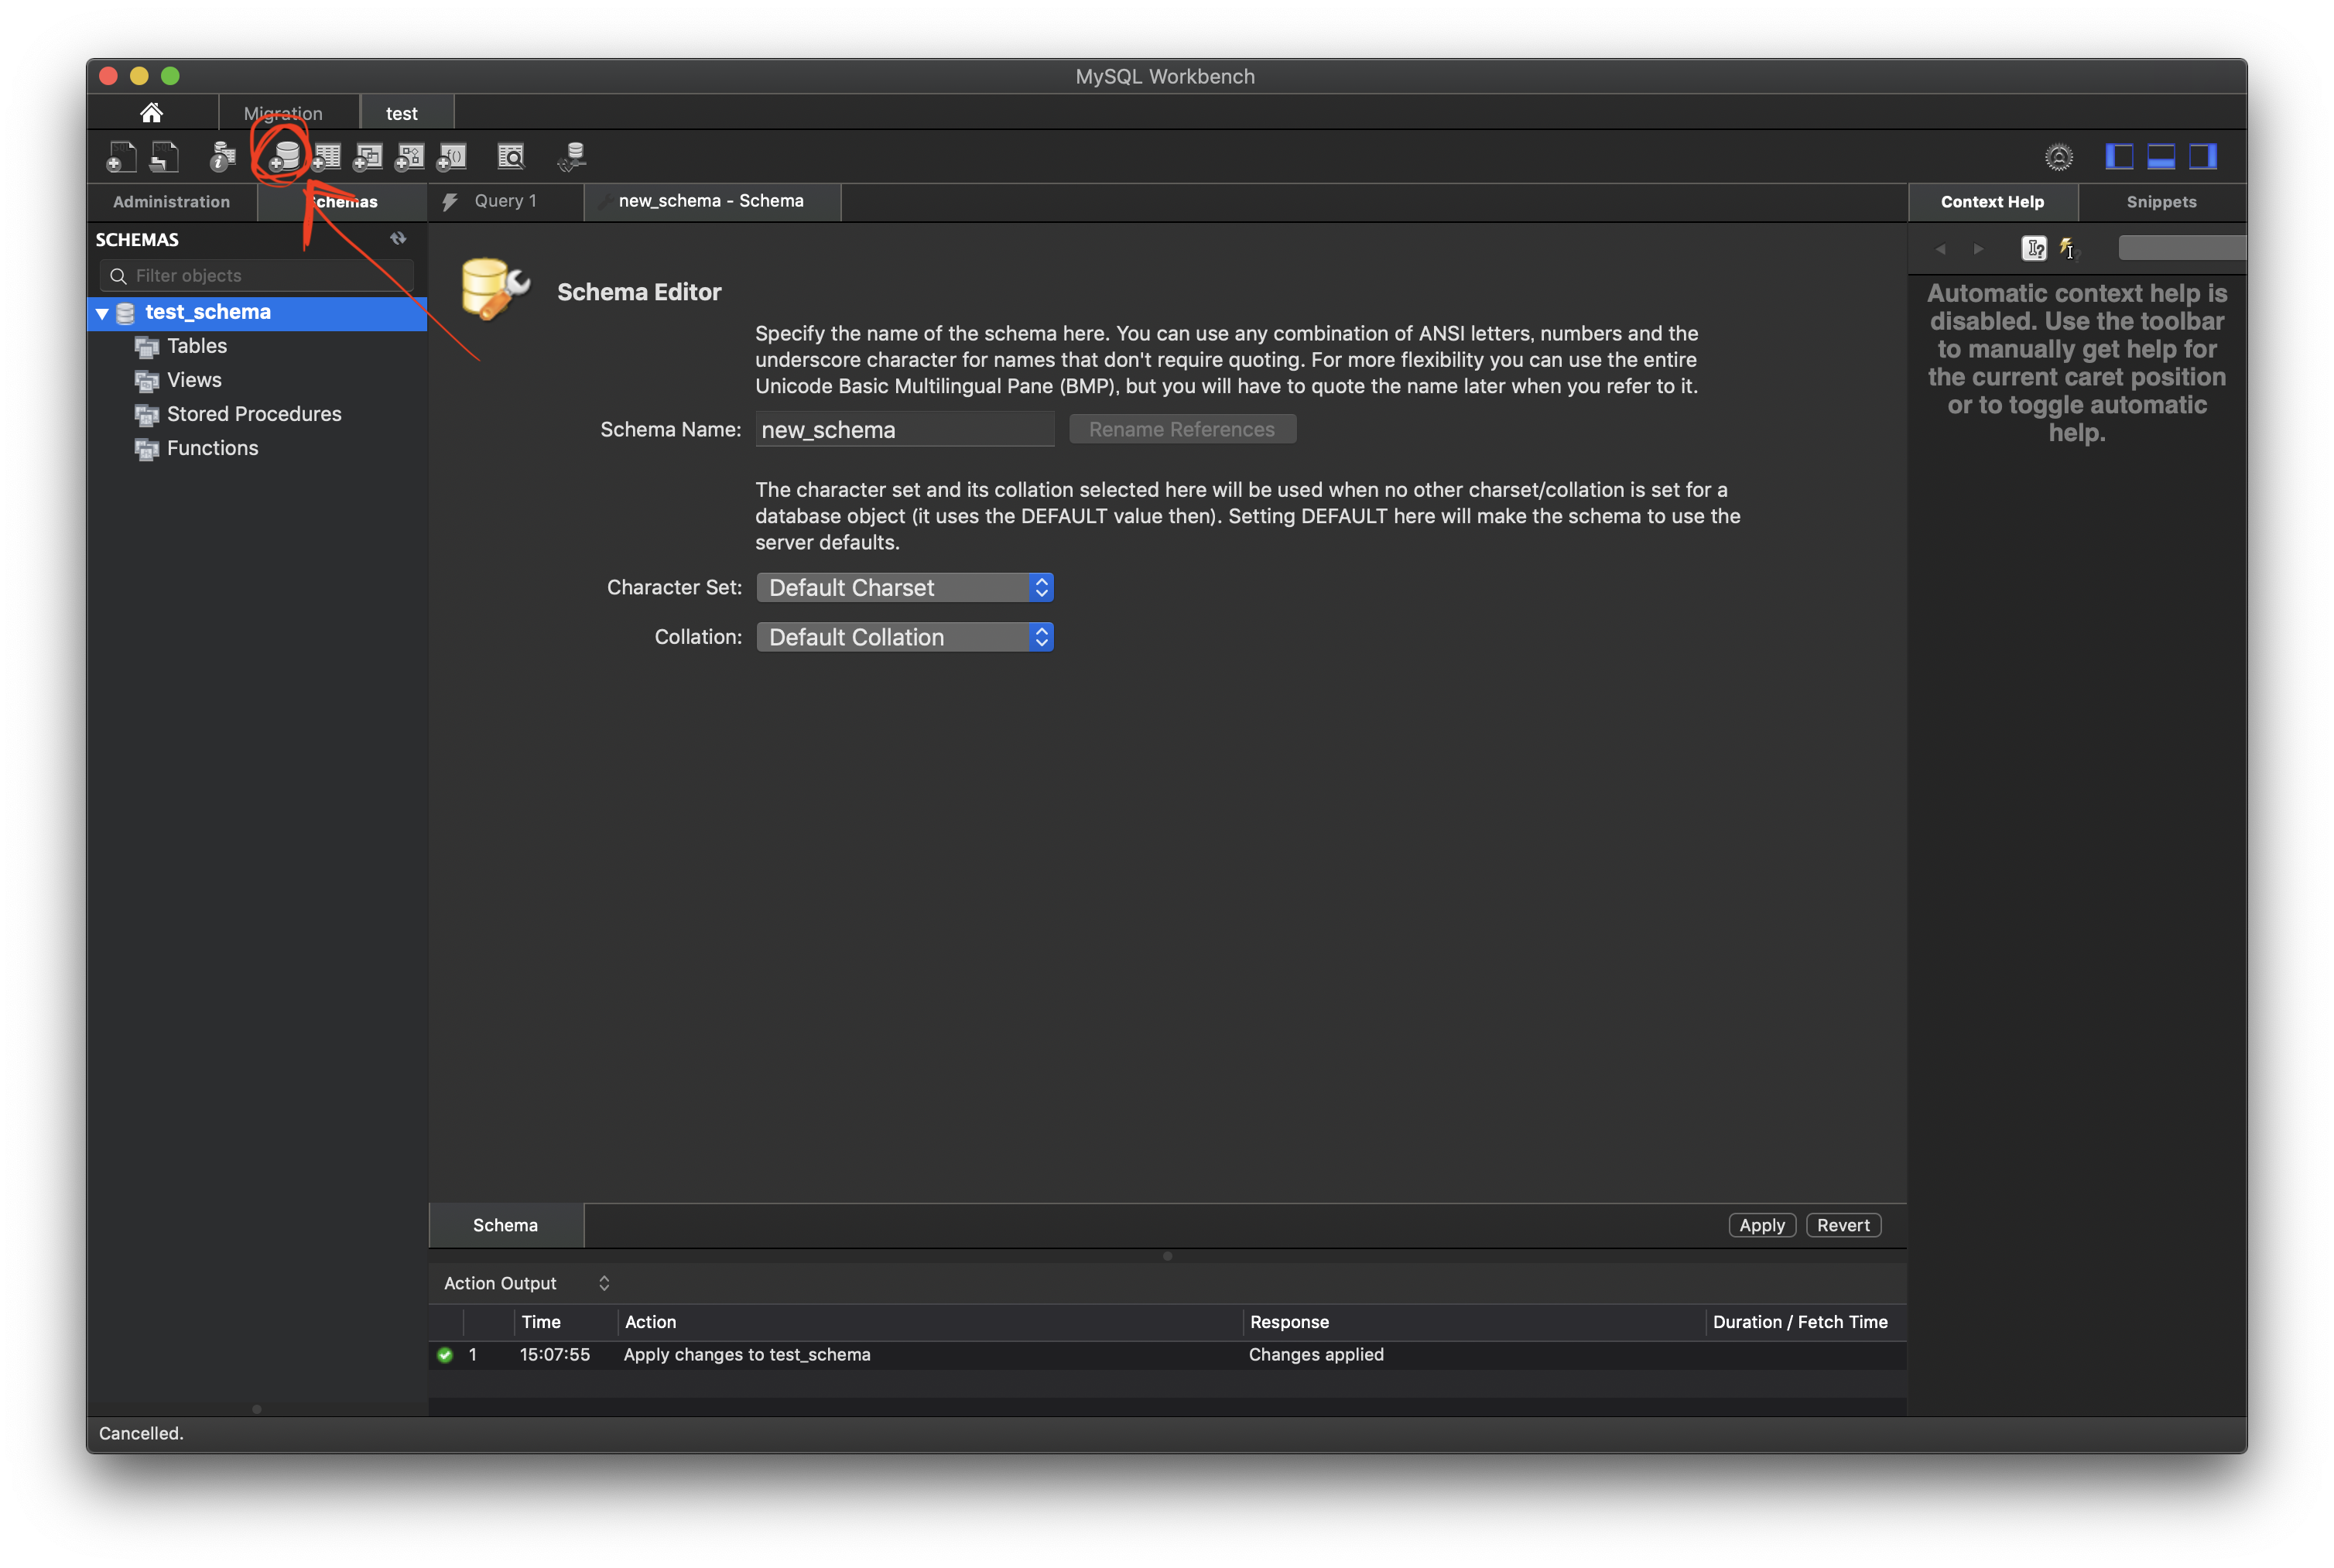Click the Revert button

pyautogui.click(x=1843, y=1225)
